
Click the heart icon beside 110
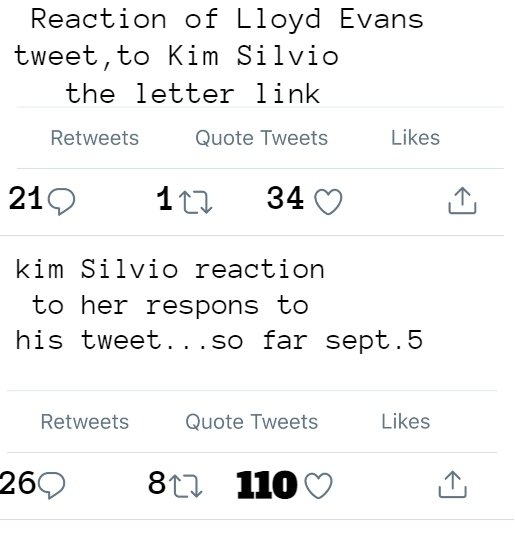(318, 486)
